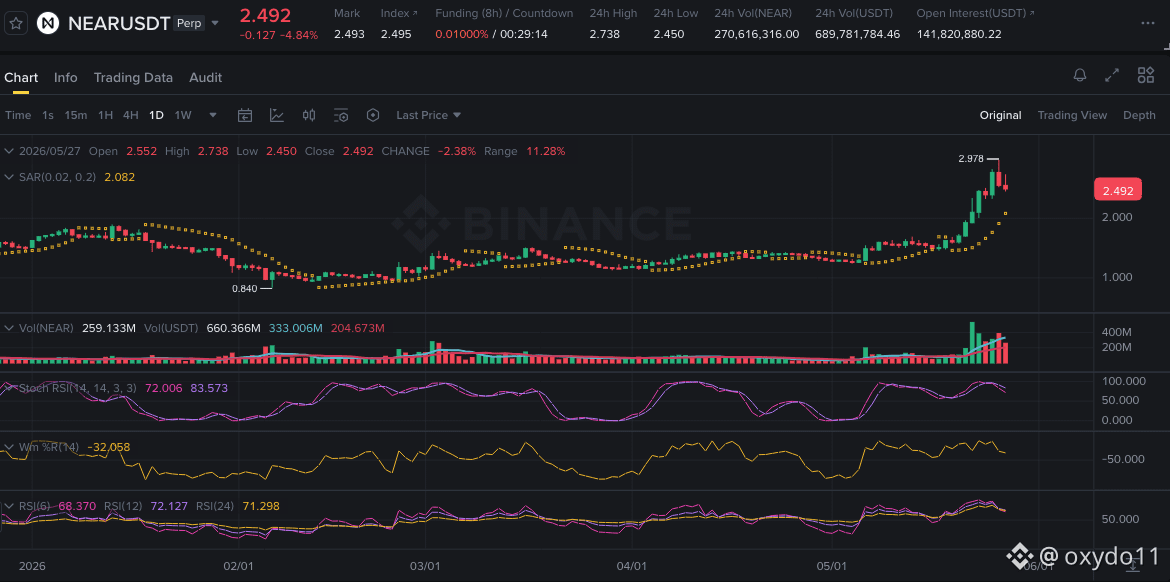Open the go-to-date calendar icon

pos(245,115)
